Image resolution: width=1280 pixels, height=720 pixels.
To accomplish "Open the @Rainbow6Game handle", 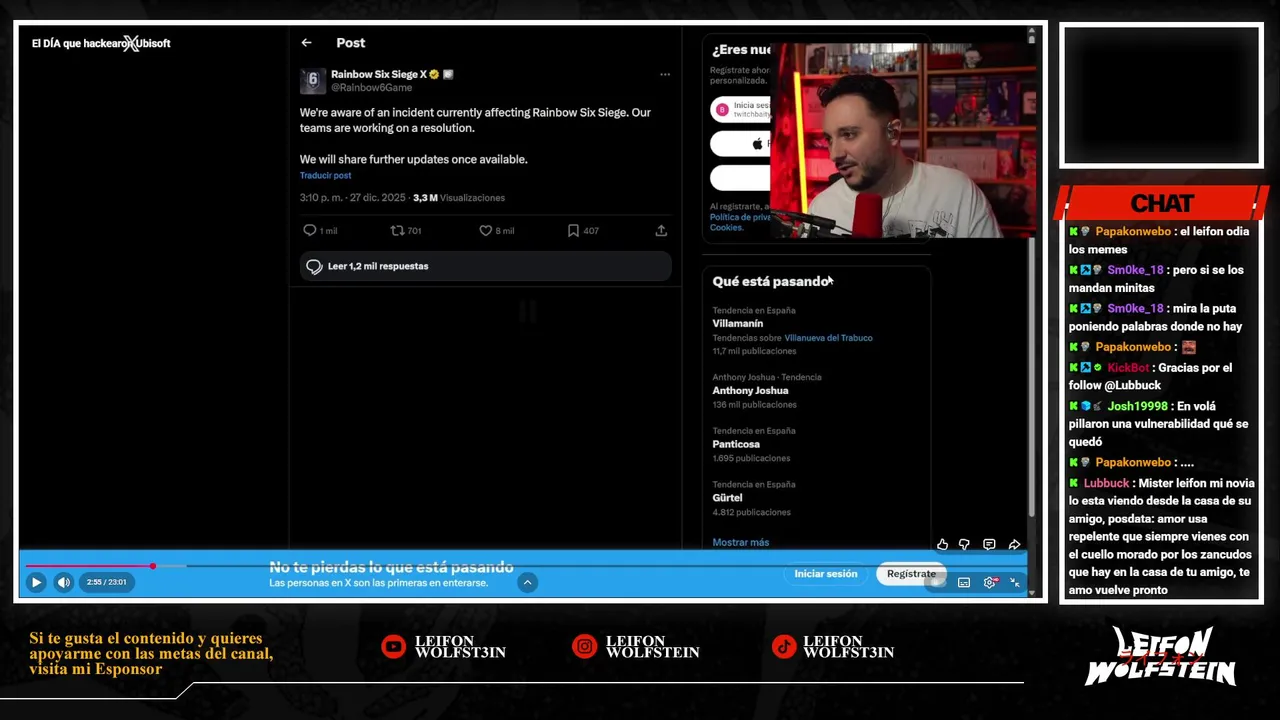I will [371, 87].
